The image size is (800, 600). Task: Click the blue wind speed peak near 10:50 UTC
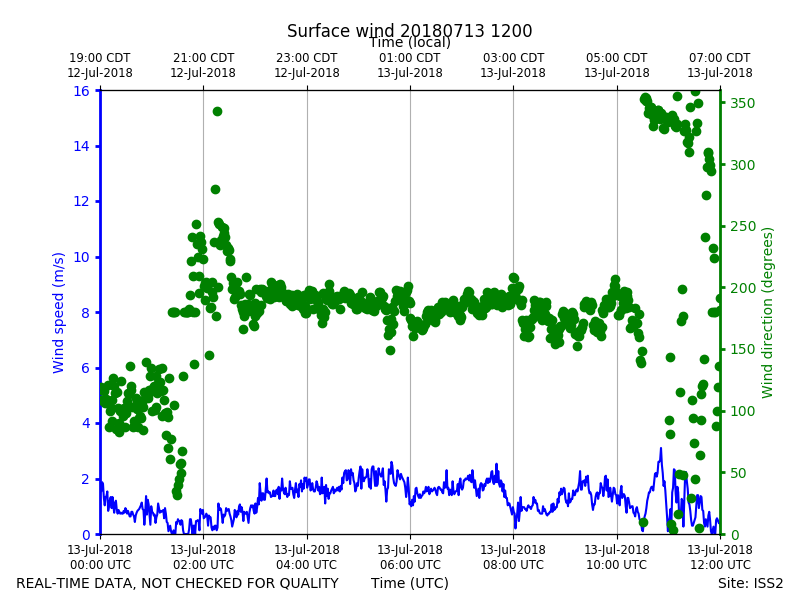(661, 449)
